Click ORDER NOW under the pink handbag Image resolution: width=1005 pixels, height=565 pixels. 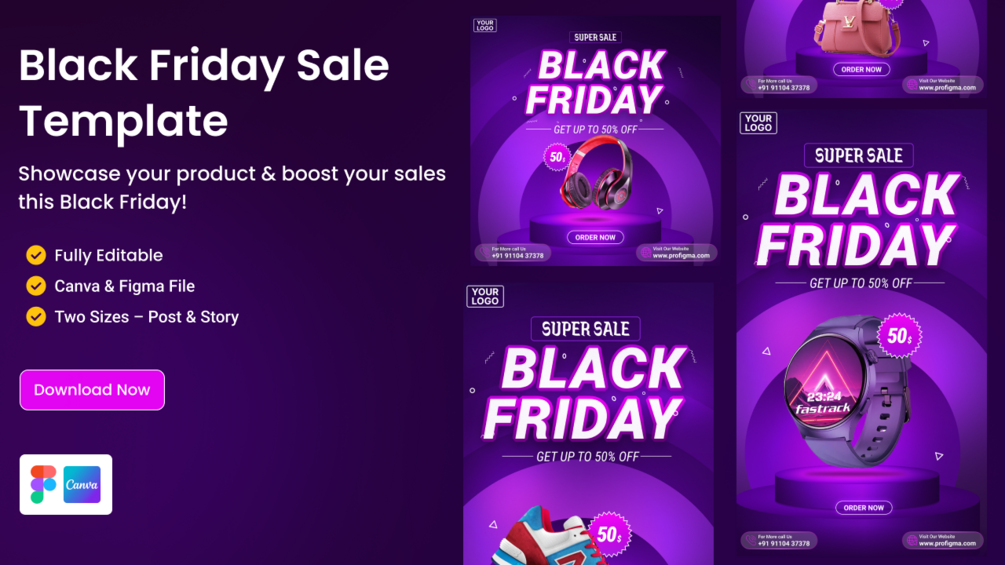[x=861, y=69]
